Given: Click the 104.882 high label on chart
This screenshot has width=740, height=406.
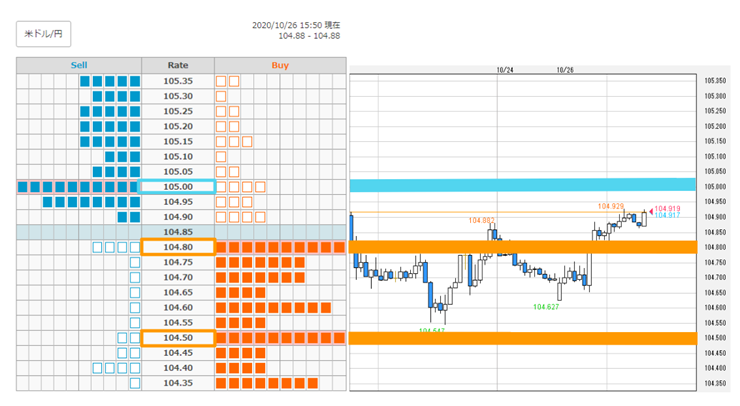Looking at the screenshot, I should click(x=481, y=220).
